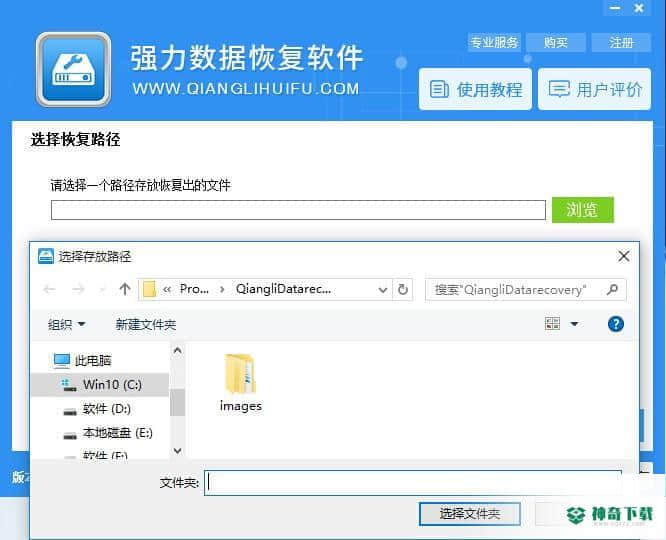Click the 购买 purchase item
The width and height of the screenshot is (666, 540).
click(556, 42)
